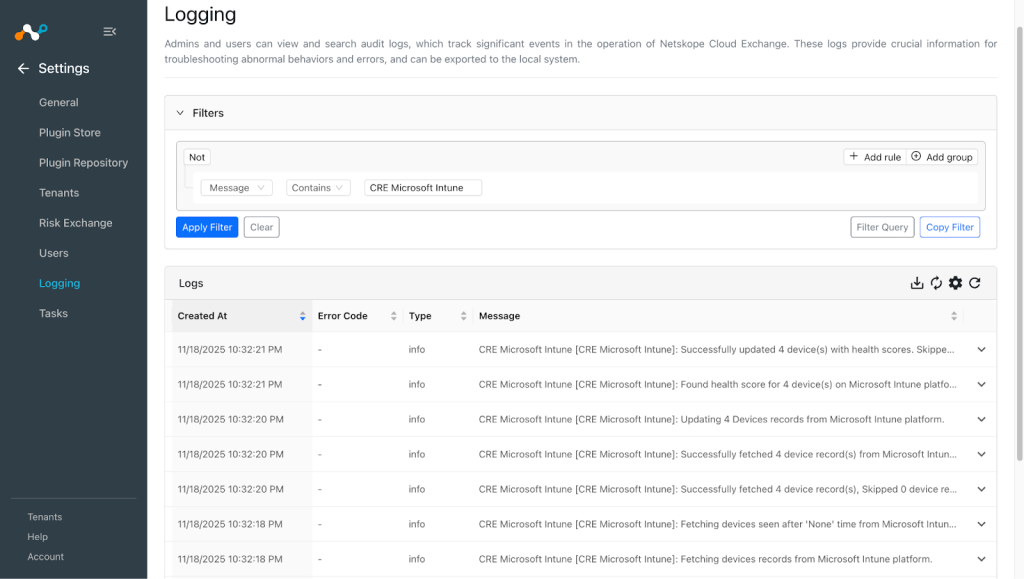This screenshot has height=579, width=1024.
Task: Sort by Error Code column arrows
Action: (x=393, y=316)
